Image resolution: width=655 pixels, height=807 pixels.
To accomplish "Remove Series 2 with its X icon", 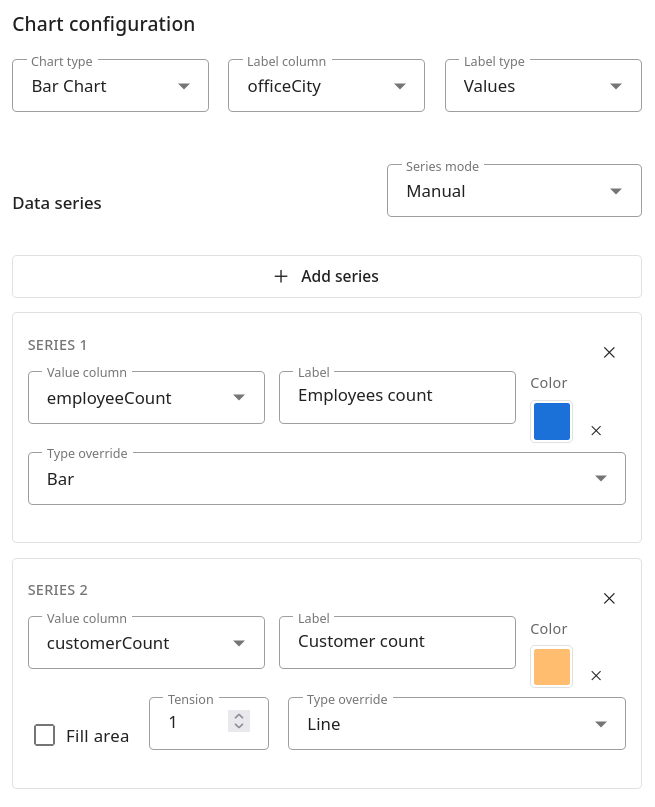I will pos(609,598).
